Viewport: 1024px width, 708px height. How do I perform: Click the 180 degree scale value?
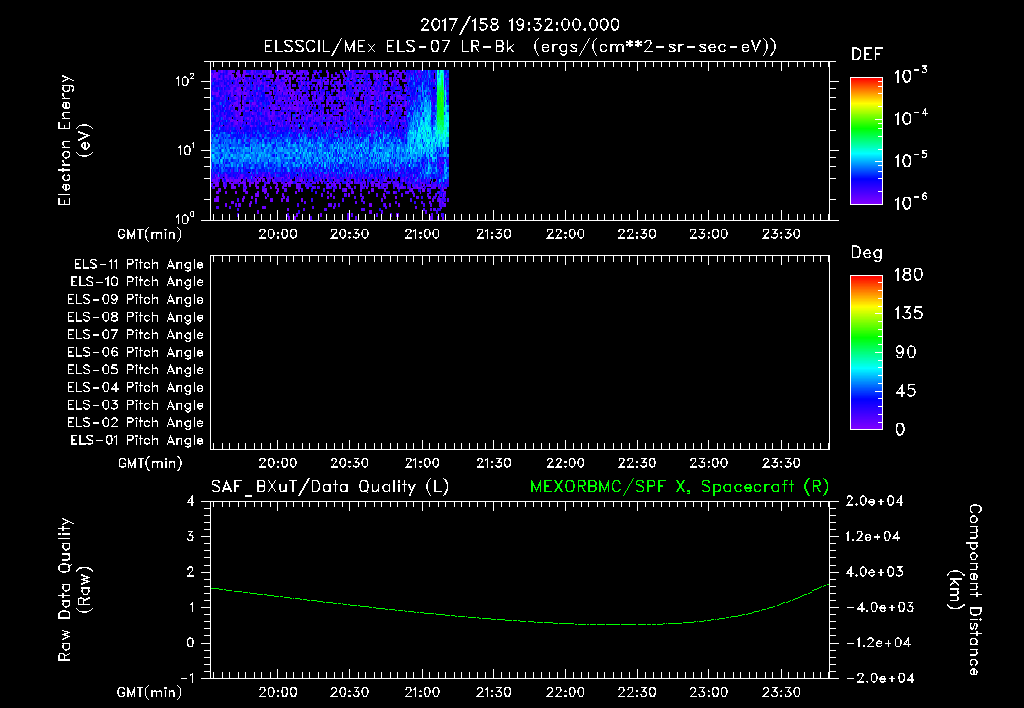(908, 275)
